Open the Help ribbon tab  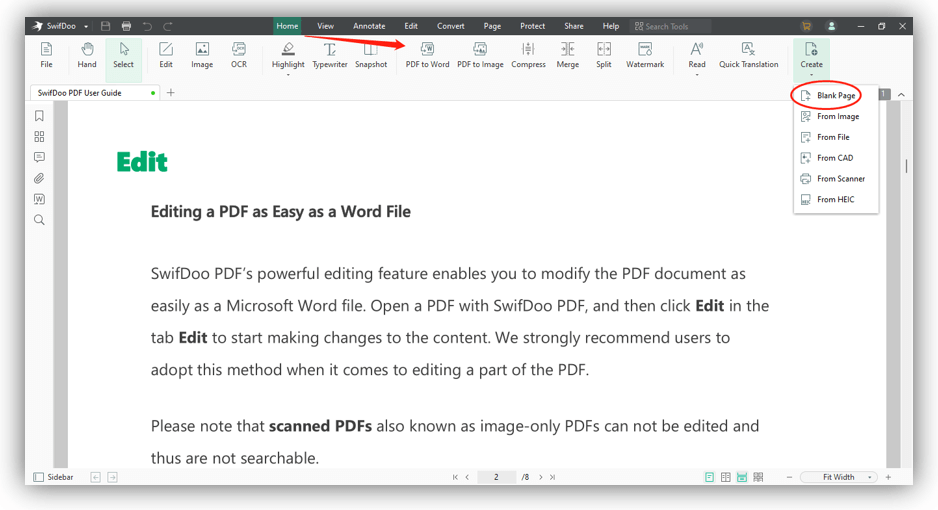(611, 26)
